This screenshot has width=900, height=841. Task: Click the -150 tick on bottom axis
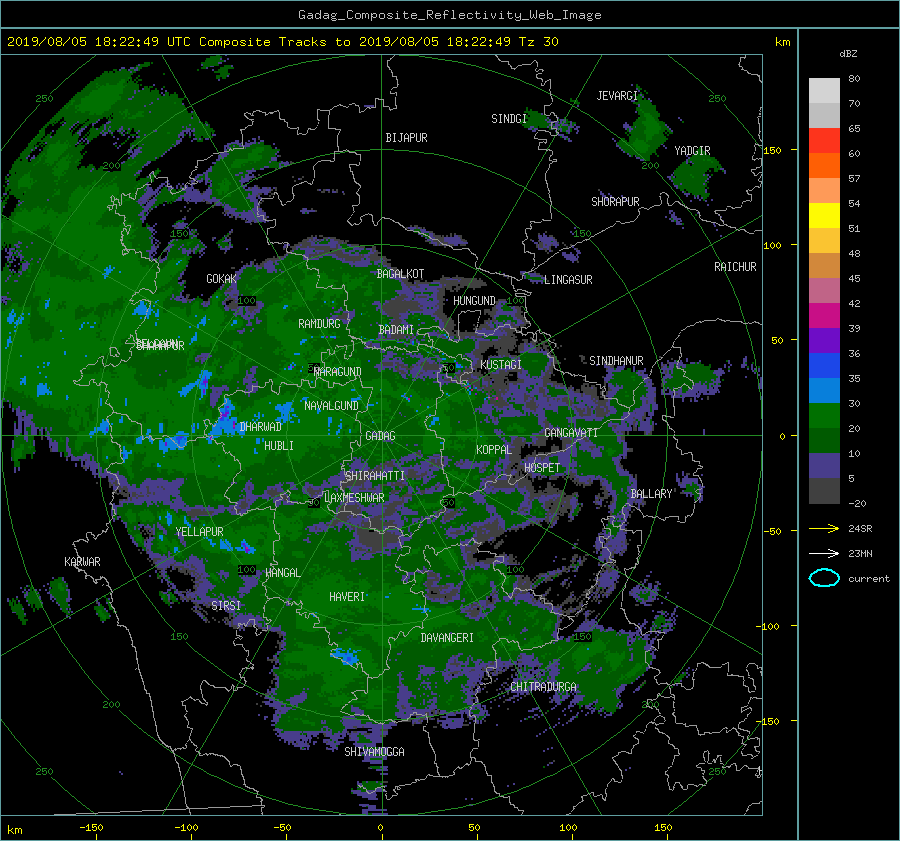pos(91,828)
